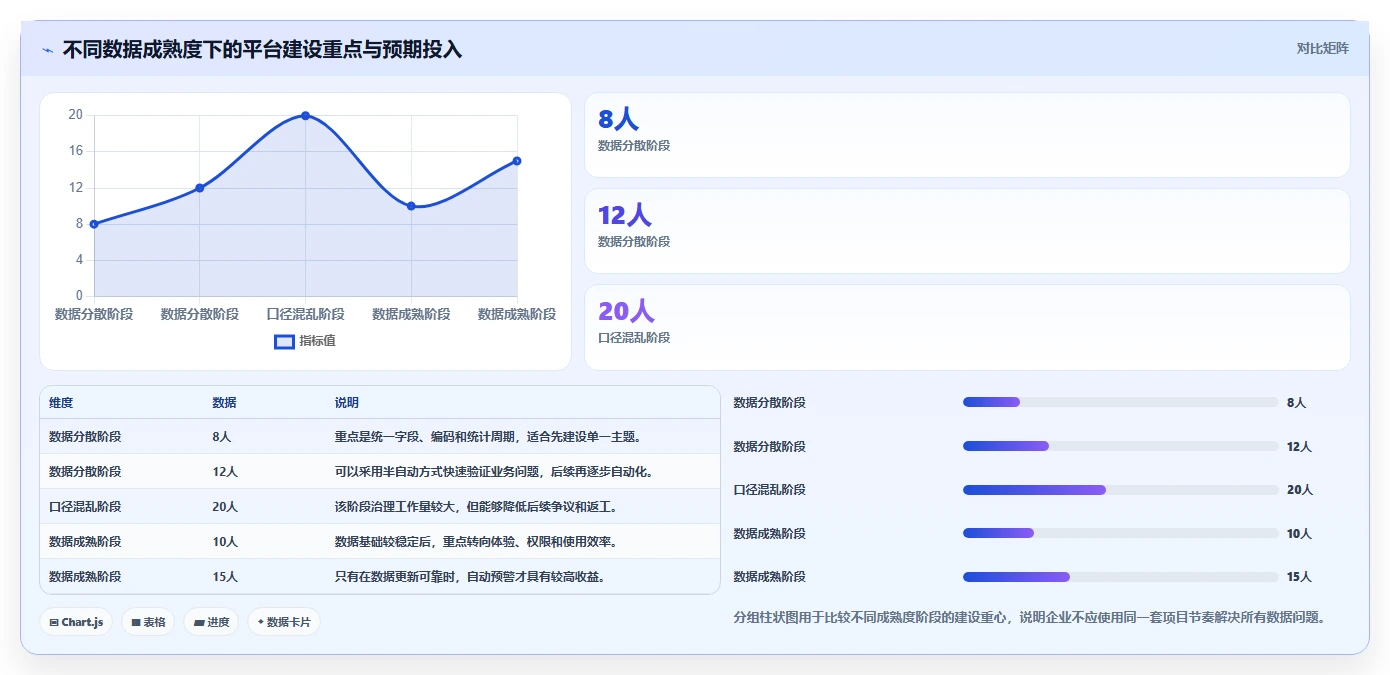Click the 15人 value beside progress bar
This screenshot has height=675, width=1390.
(1300, 577)
